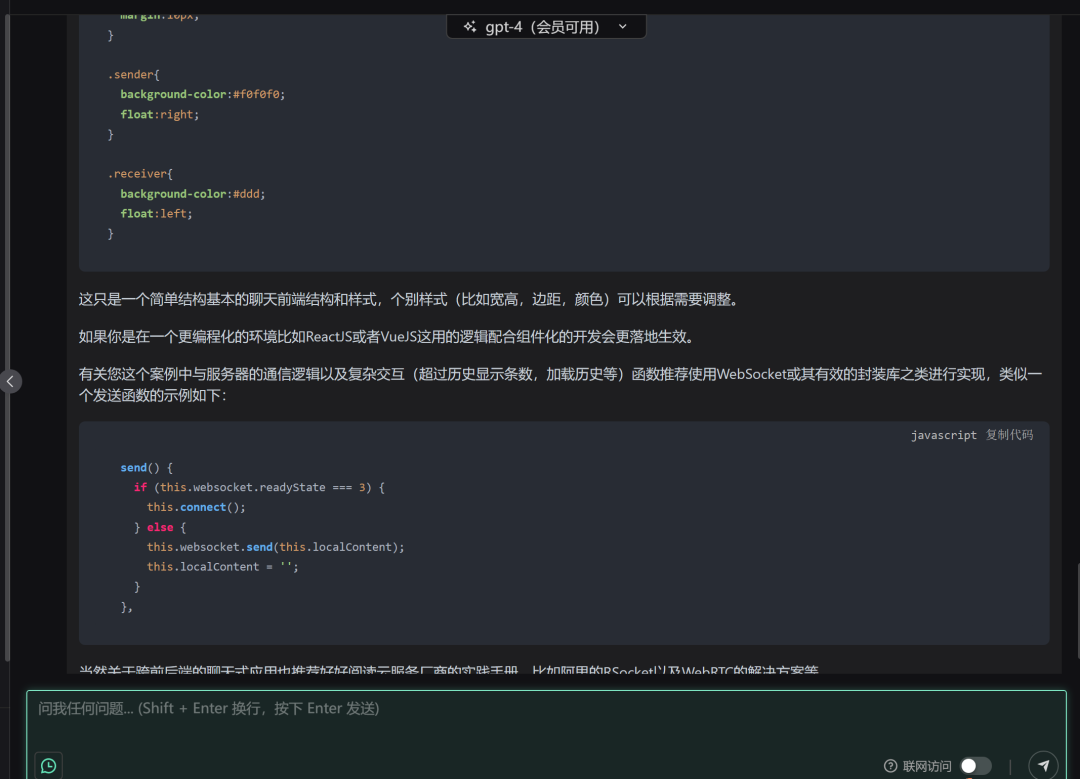Copy the javascript code with 复制代码
This screenshot has height=779, width=1080.
click(x=1009, y=435)
